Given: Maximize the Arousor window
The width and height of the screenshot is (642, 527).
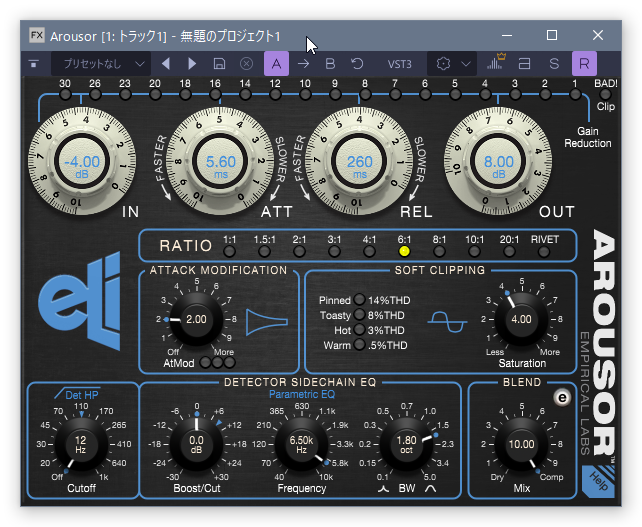Looking at the screenshot, I should [x=552, y=35].
